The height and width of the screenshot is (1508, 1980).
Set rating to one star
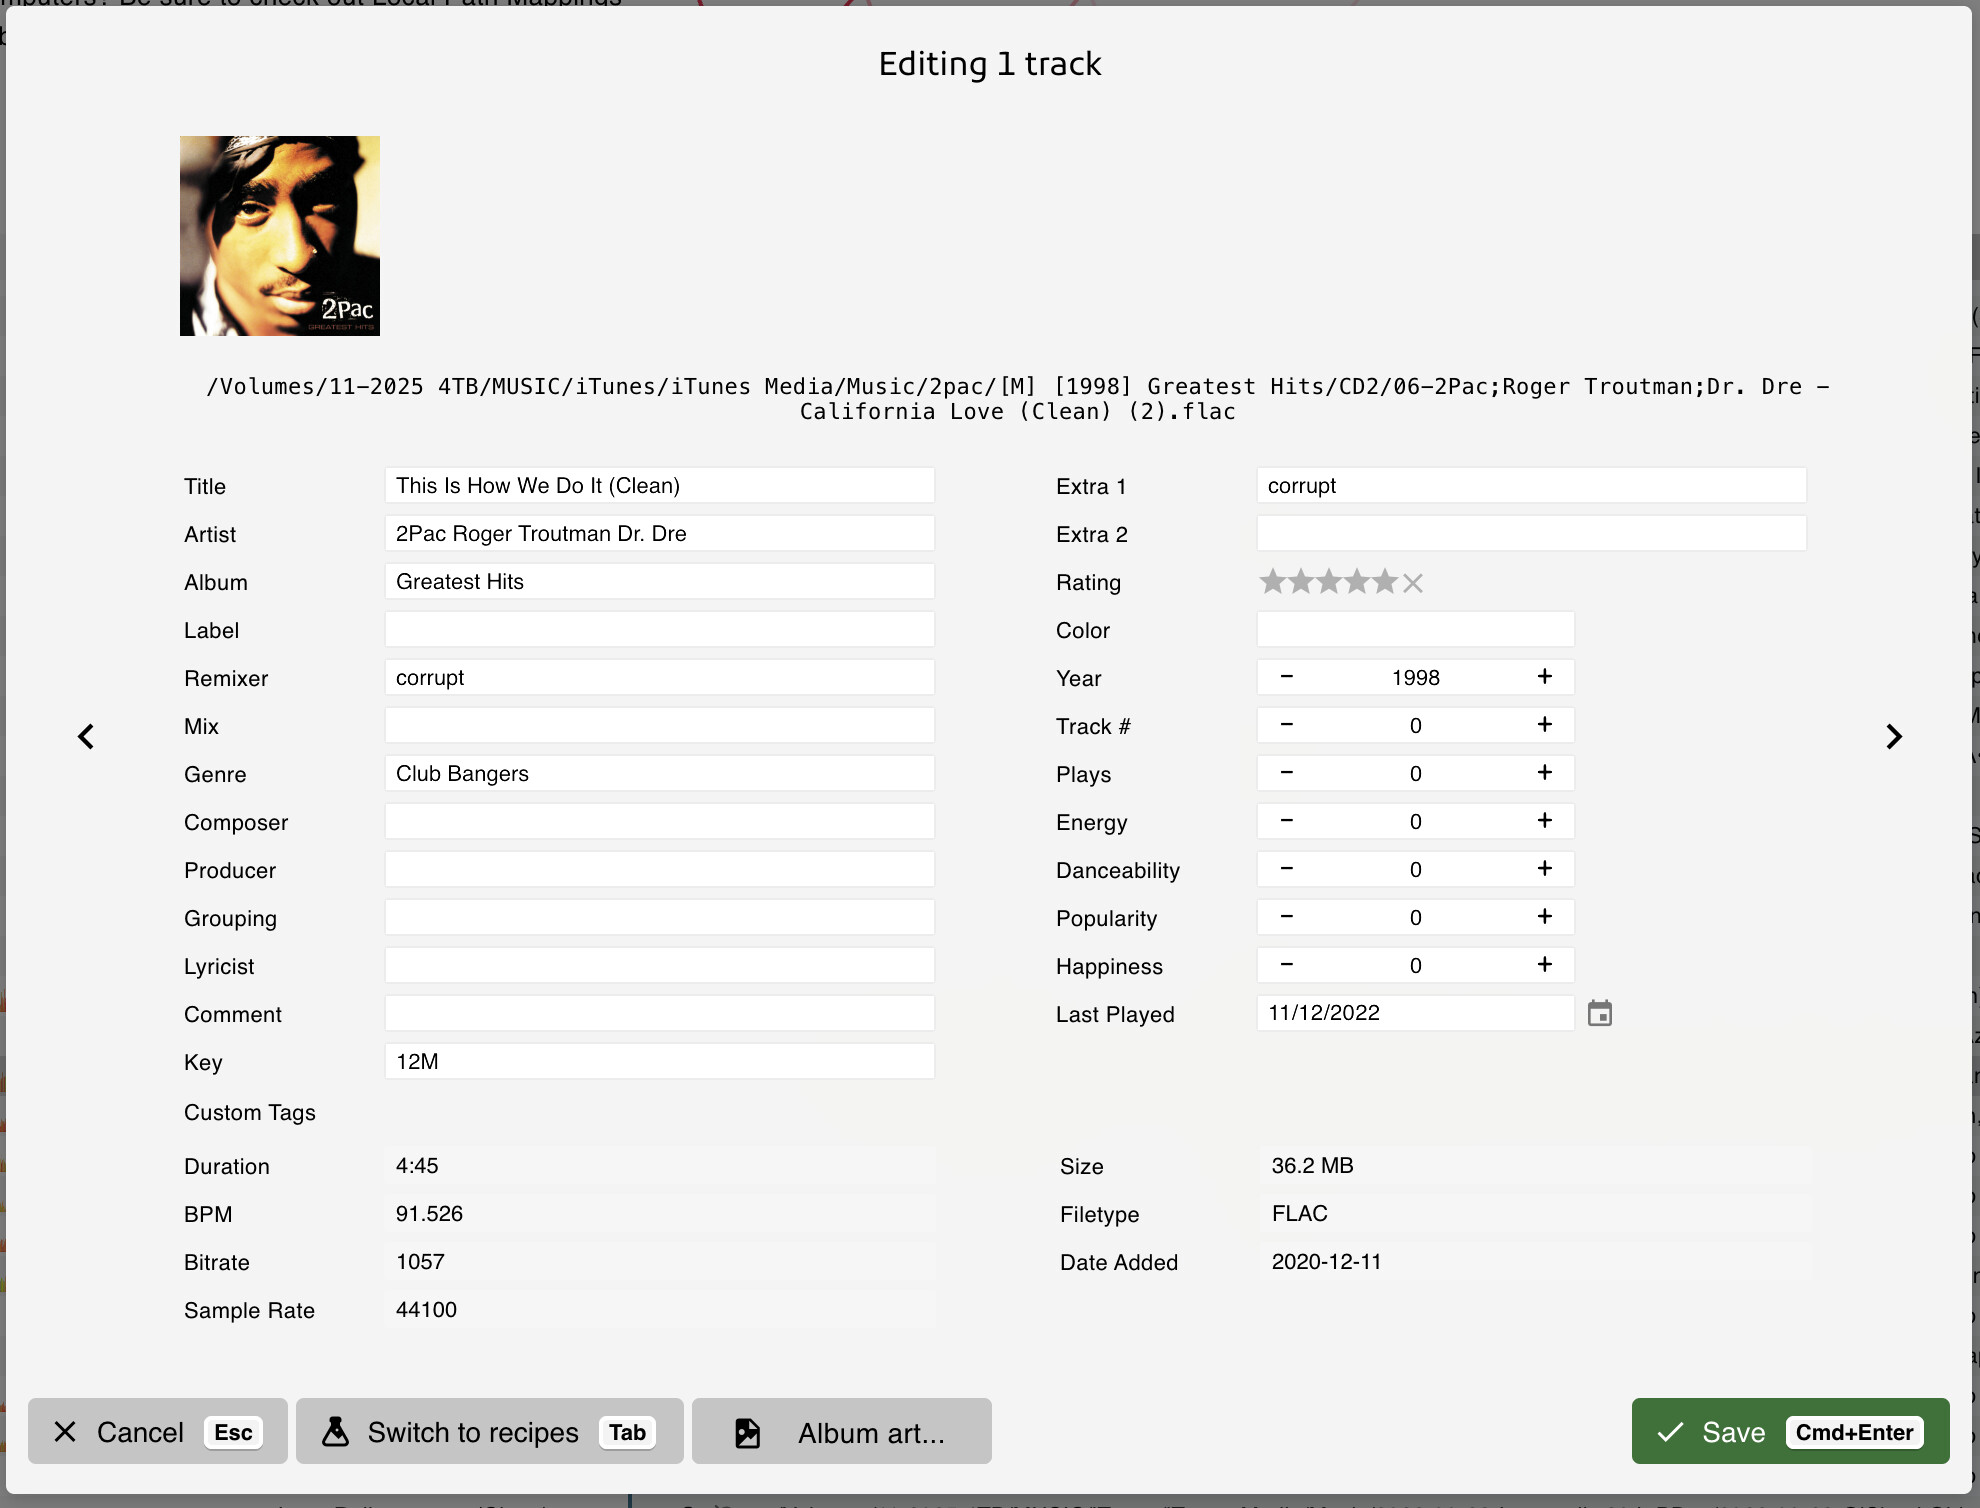click(x=1272, y=581)
